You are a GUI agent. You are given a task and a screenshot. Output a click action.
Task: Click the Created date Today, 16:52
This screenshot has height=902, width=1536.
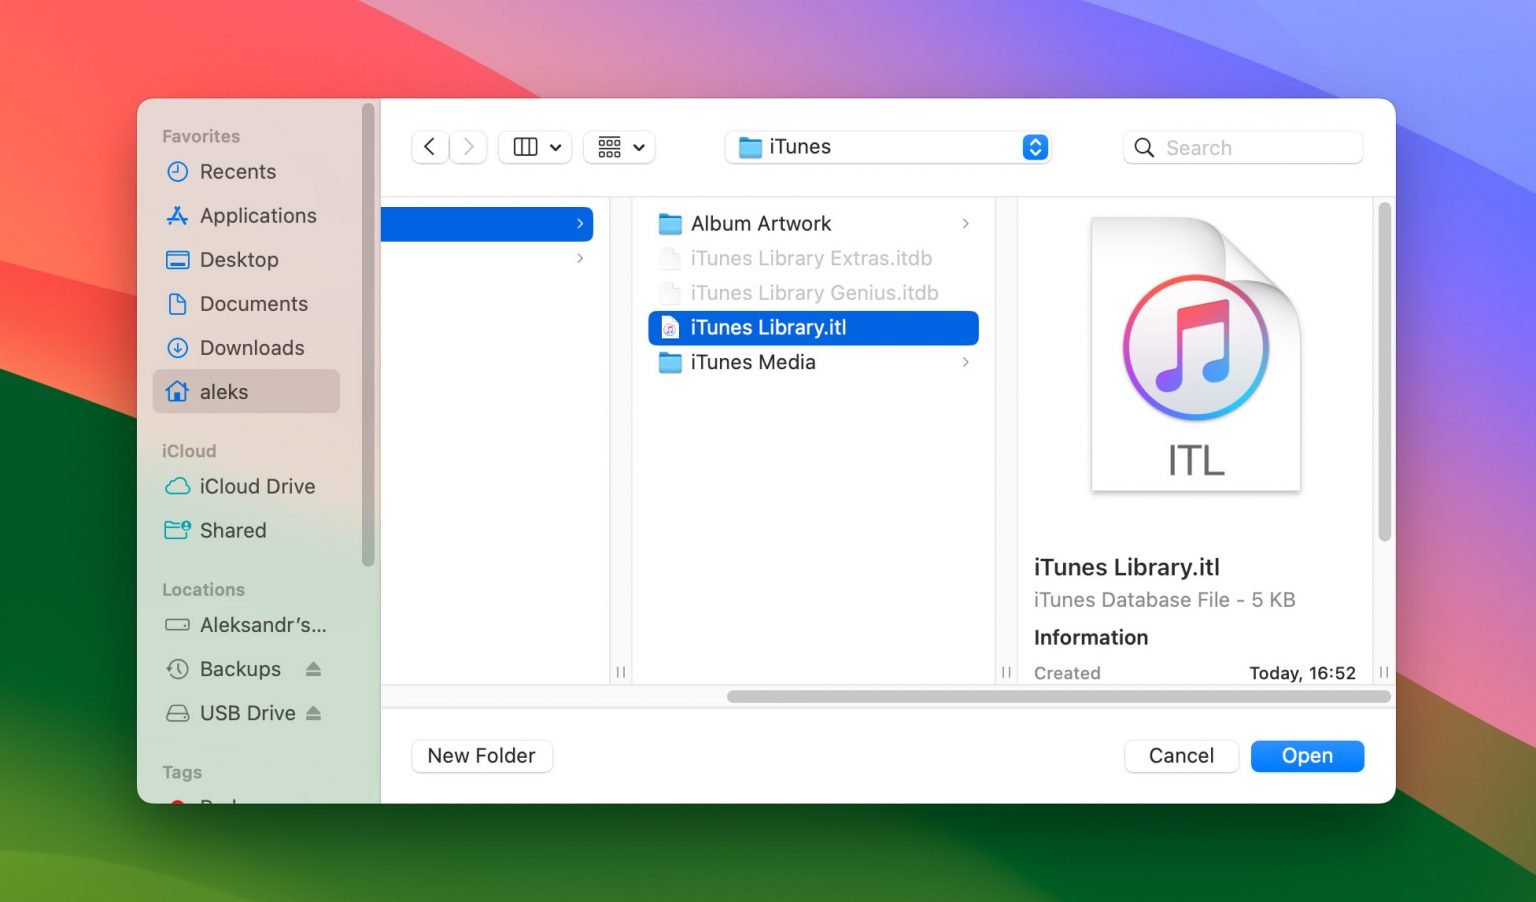1302,673
